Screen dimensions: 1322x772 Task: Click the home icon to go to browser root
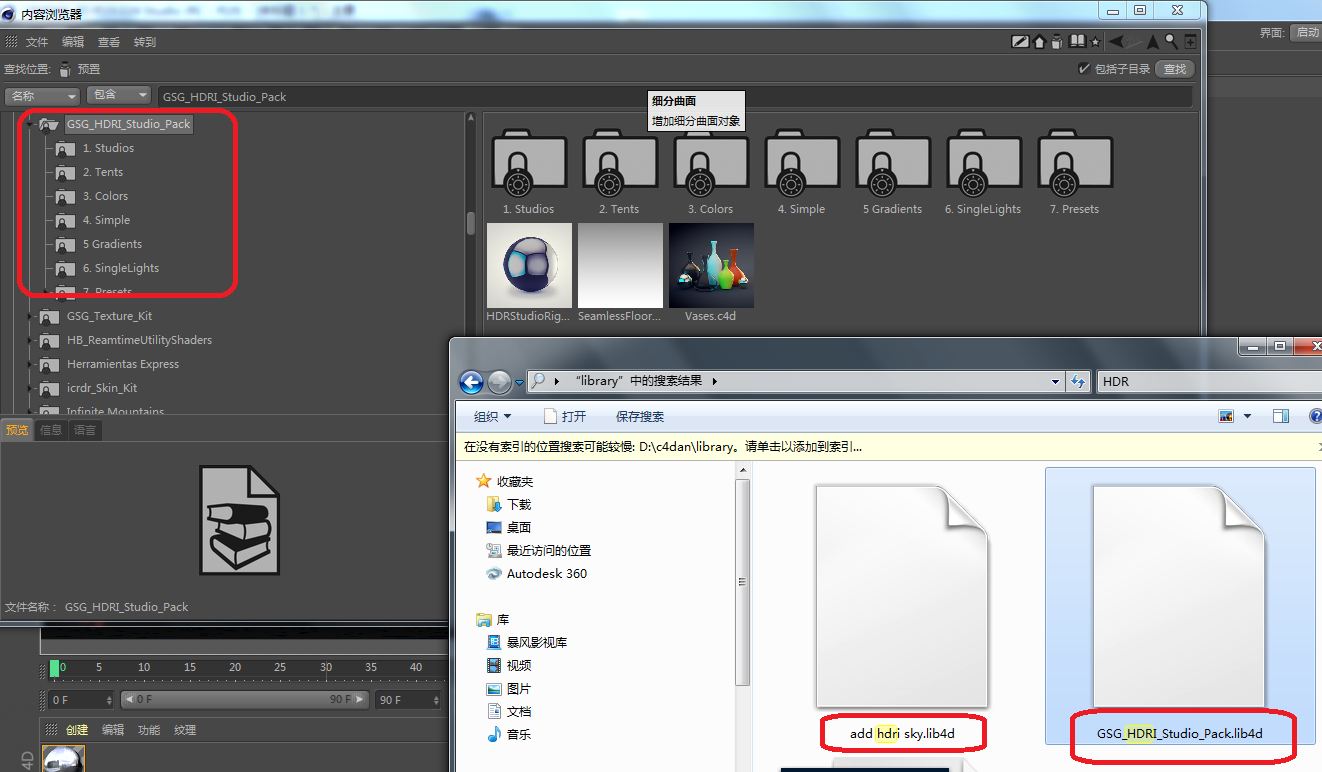point(1039,41)
